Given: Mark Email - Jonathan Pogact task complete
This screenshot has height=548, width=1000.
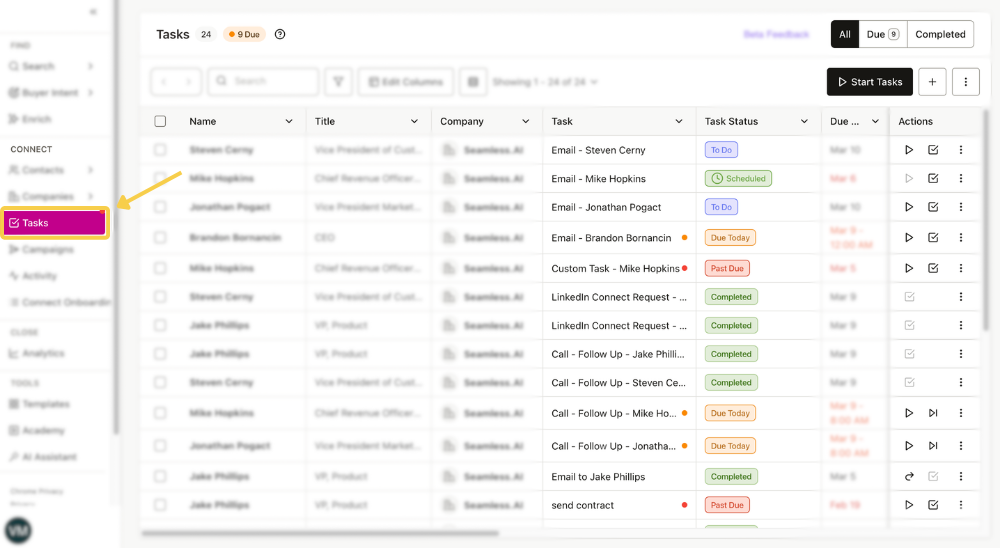Looking at the screenshot, I should tap(933, 207).
